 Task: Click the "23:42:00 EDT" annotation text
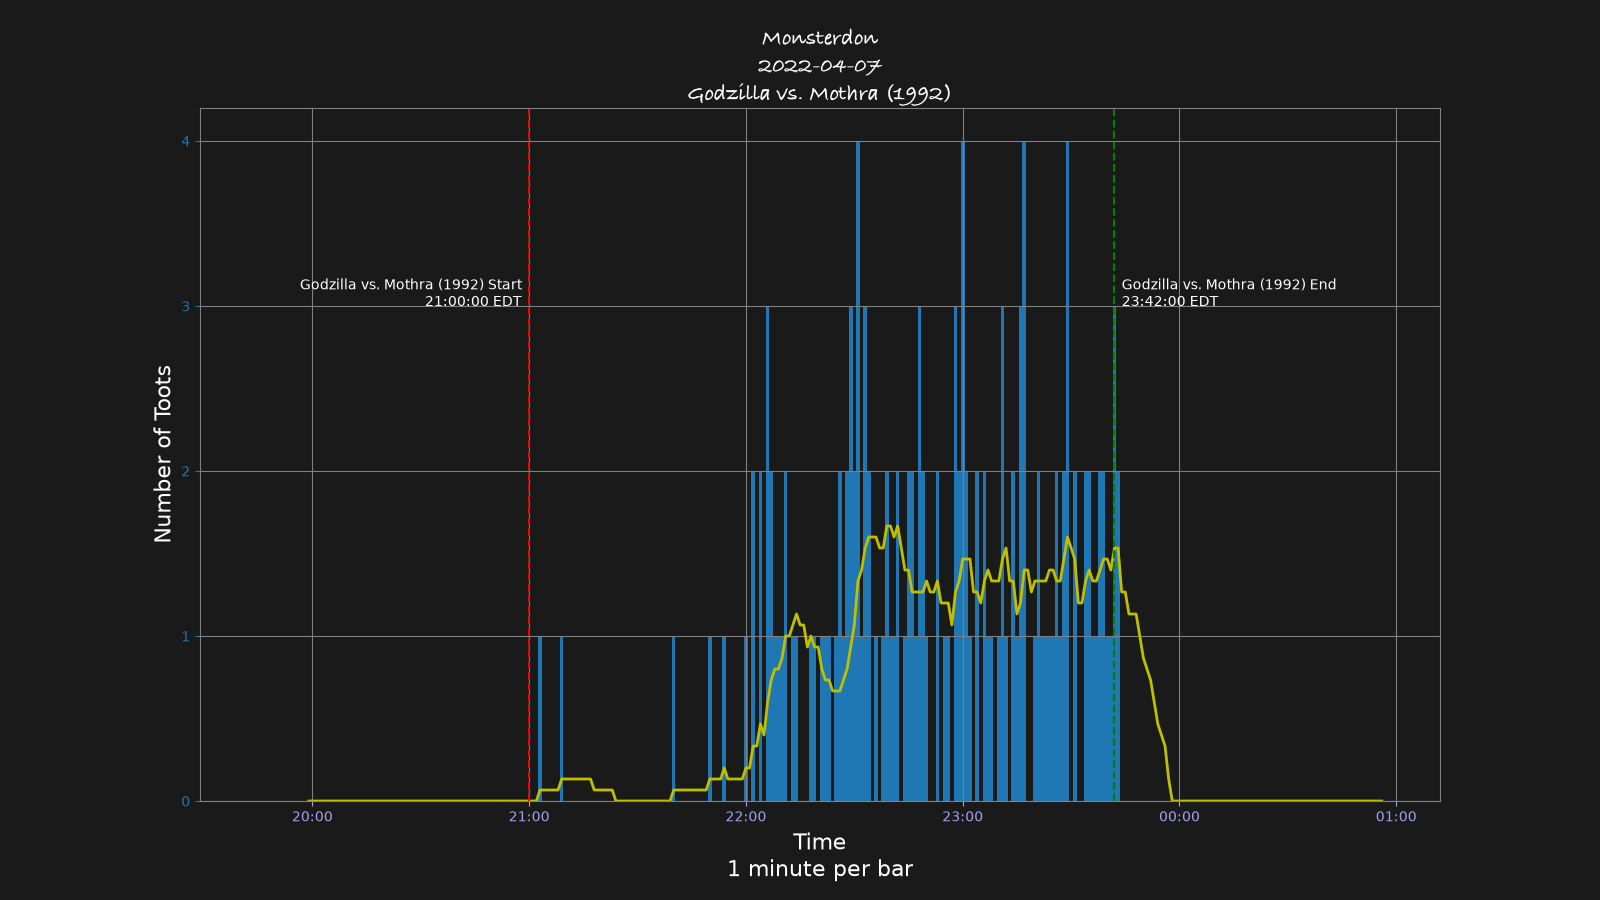click(x=1170, y=302)
